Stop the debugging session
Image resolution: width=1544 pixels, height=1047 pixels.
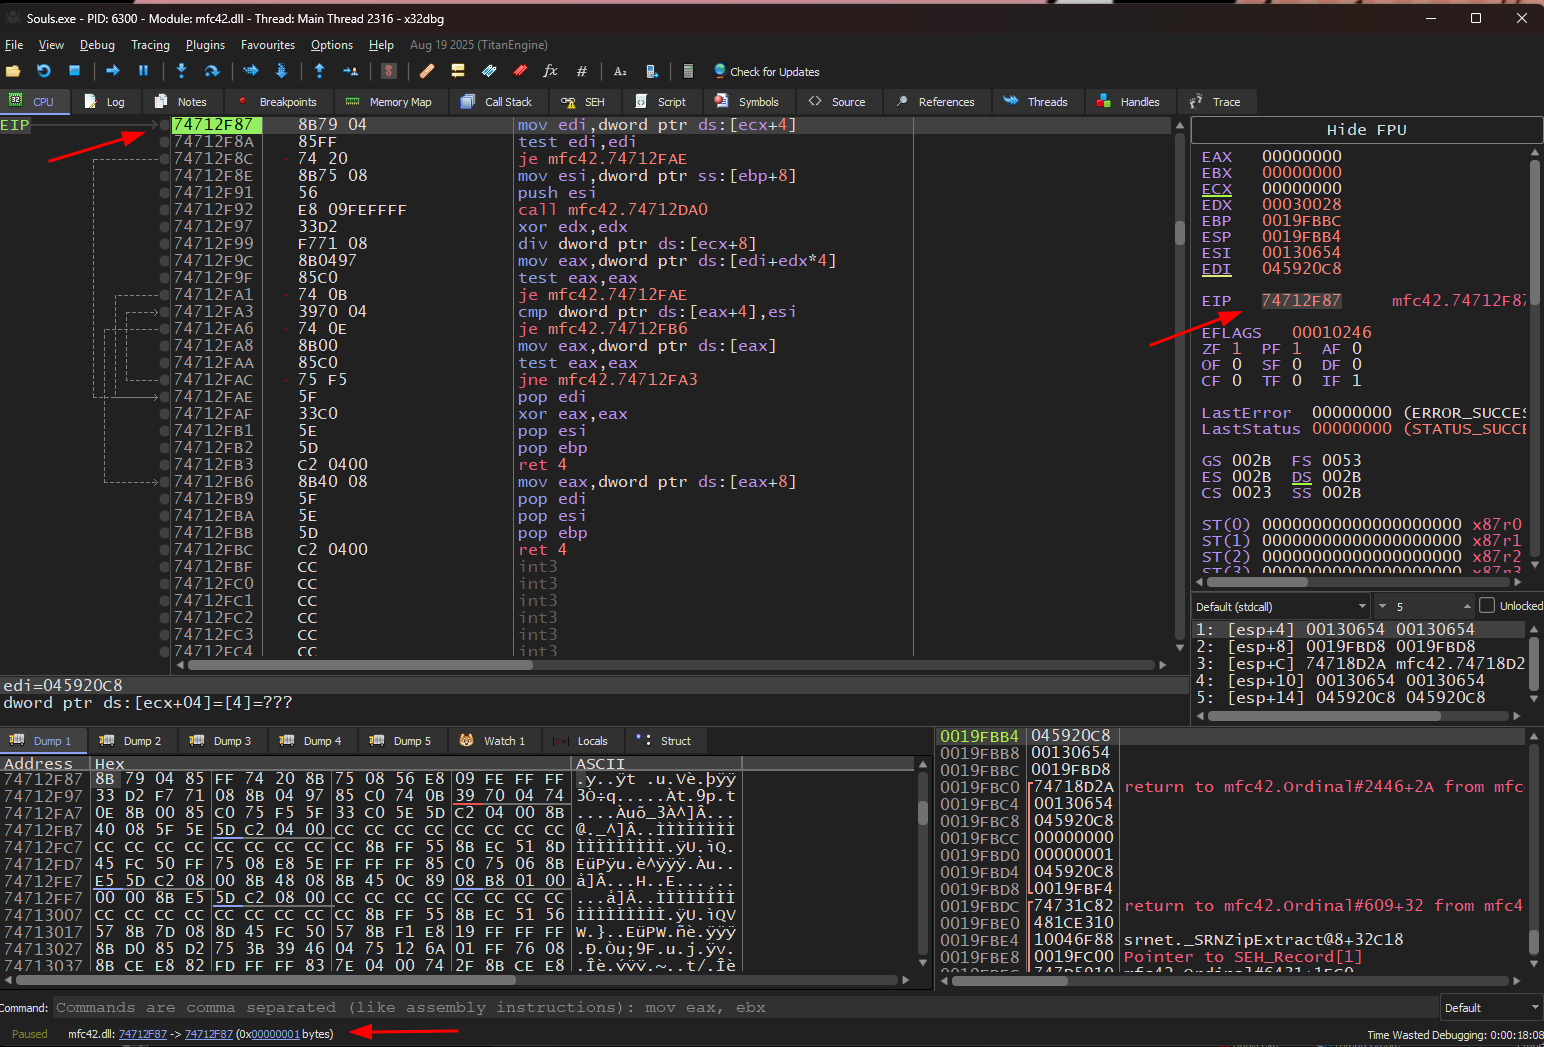[74, 71]
